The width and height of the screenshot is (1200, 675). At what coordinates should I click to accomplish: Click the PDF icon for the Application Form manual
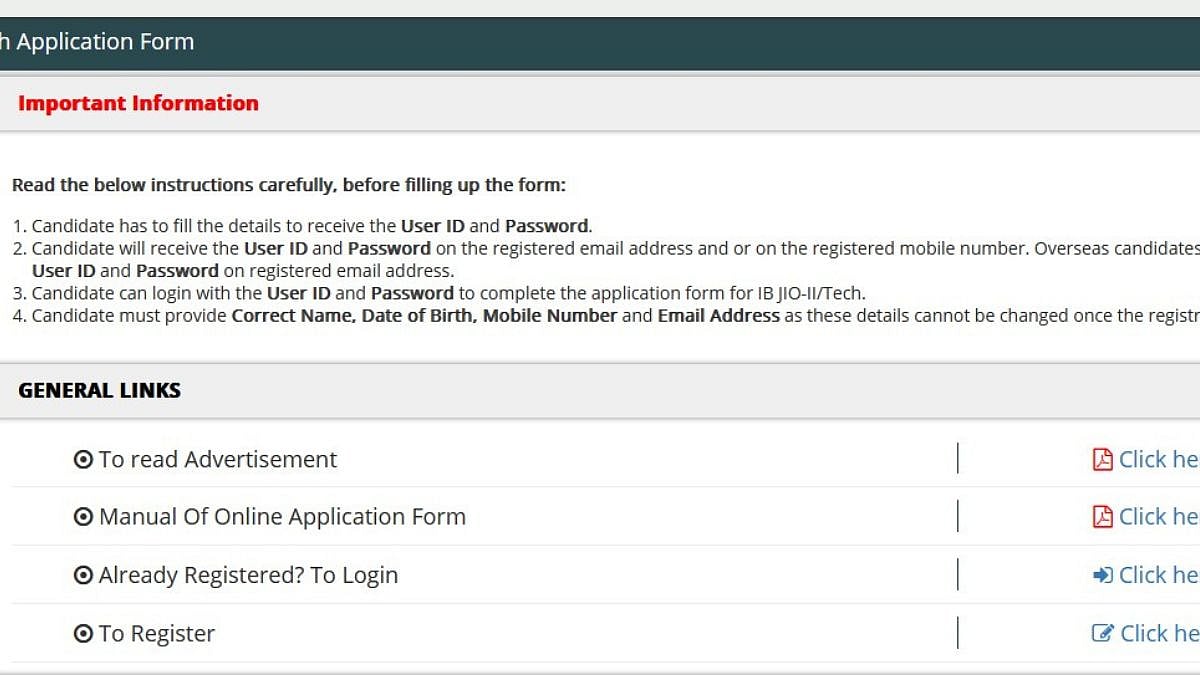pyautogui.click(x=1102, y=517)
